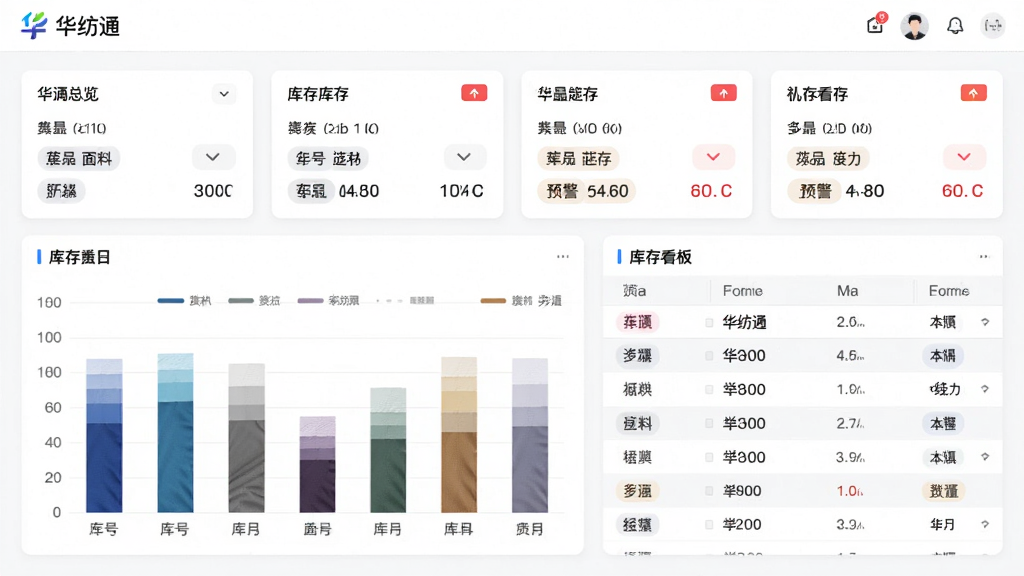Tick the checkbox beside 举200
Screen dimensions: 1024x576
tap(709, 524)
